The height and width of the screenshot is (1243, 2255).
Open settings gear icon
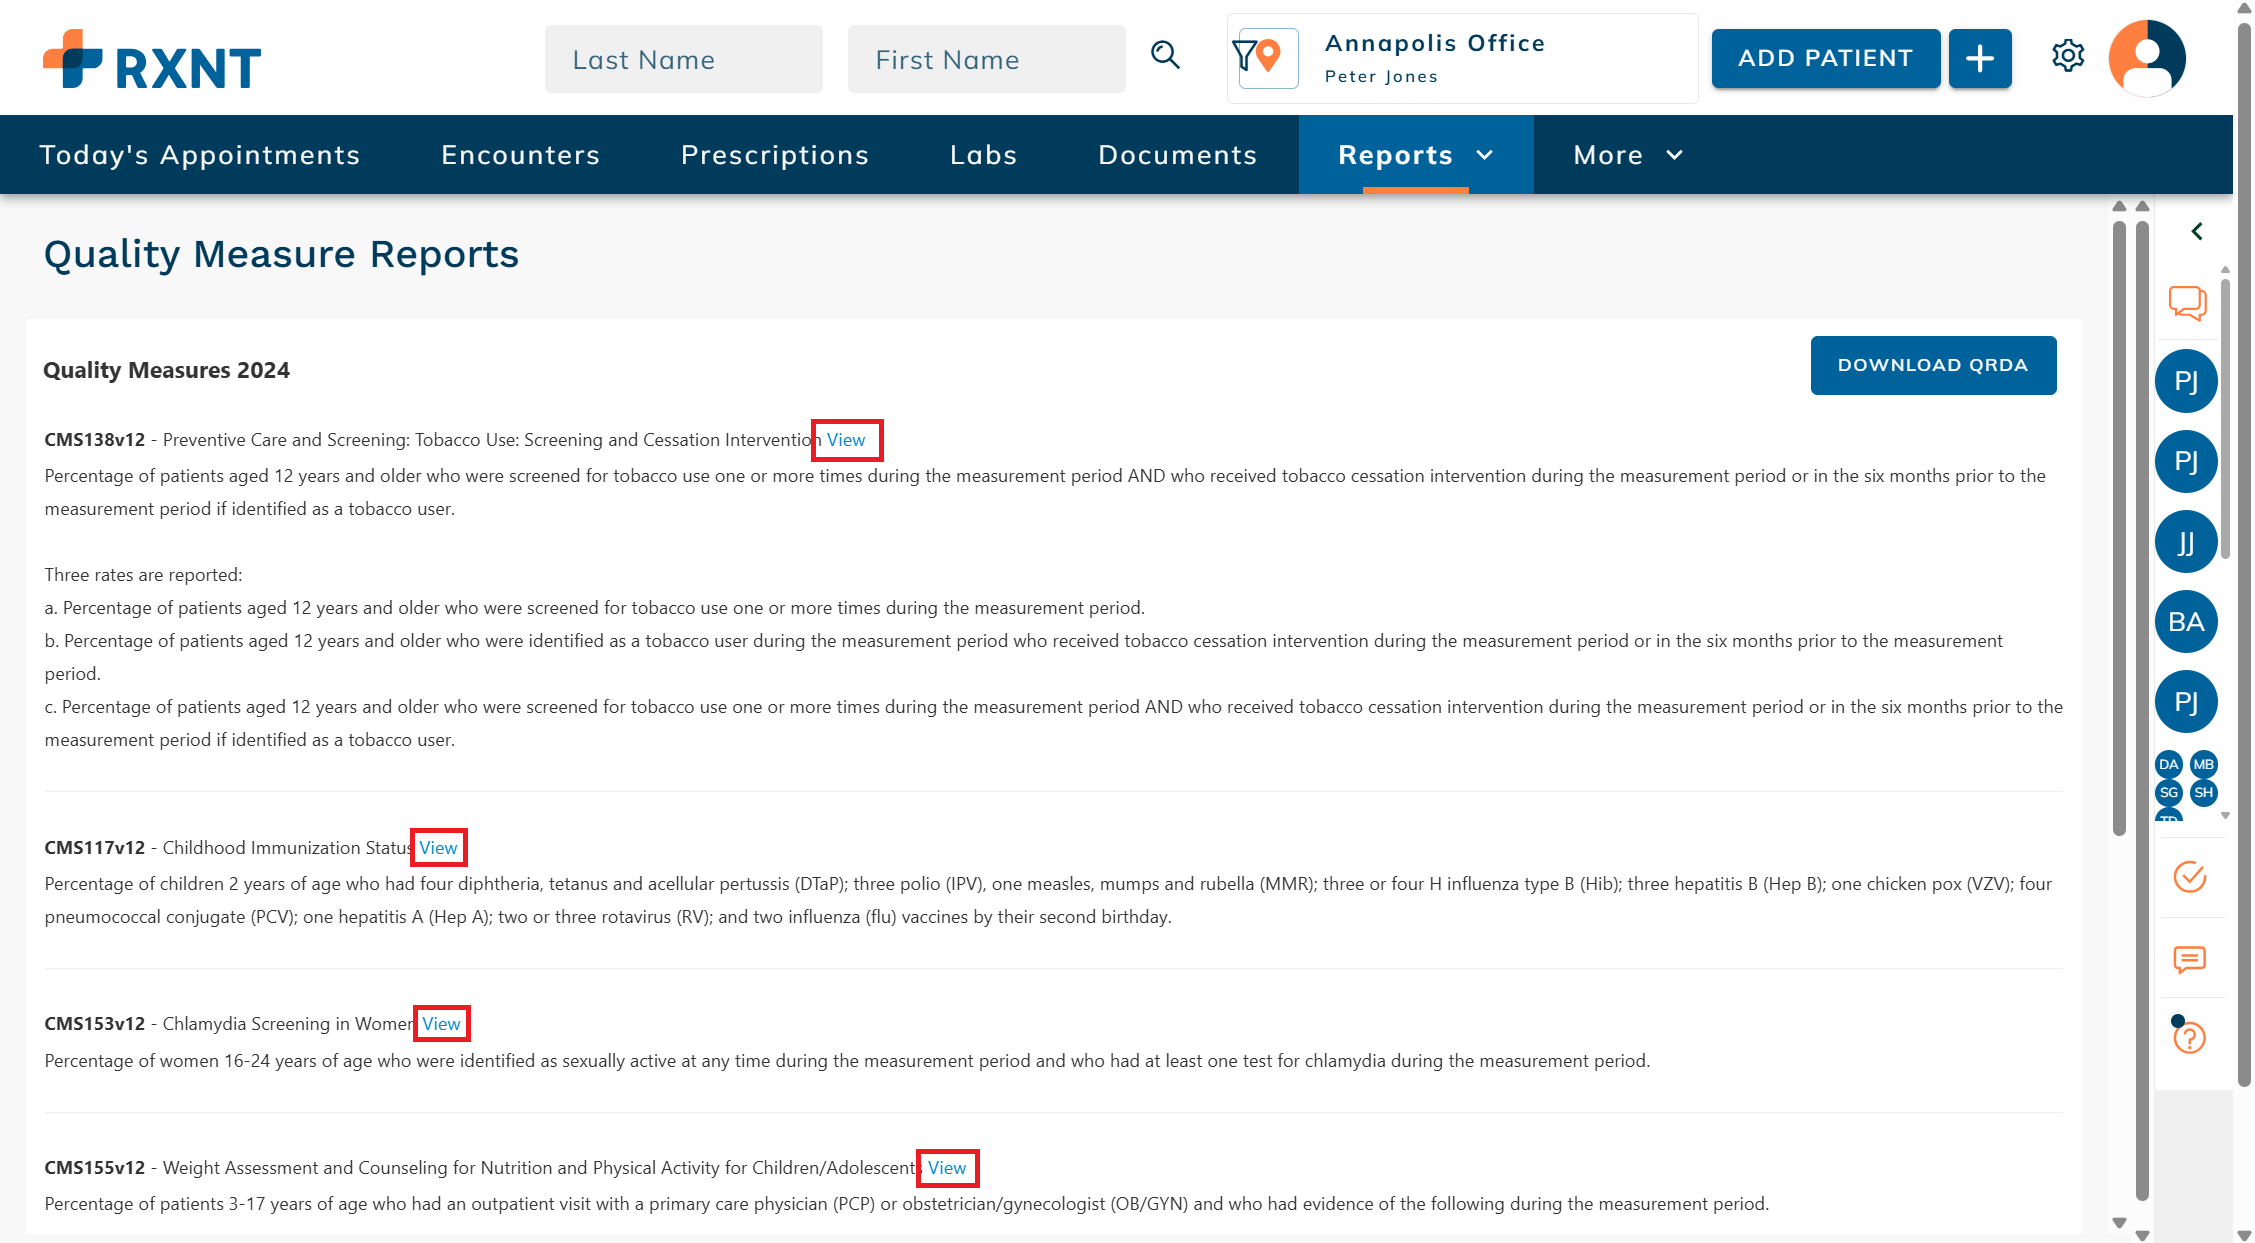coord(2067,56)
